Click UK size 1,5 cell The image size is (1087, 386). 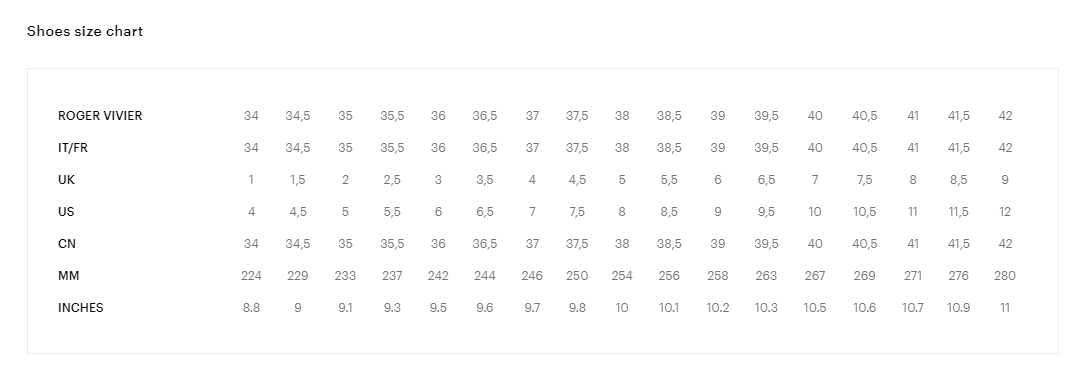click(298, 179)
